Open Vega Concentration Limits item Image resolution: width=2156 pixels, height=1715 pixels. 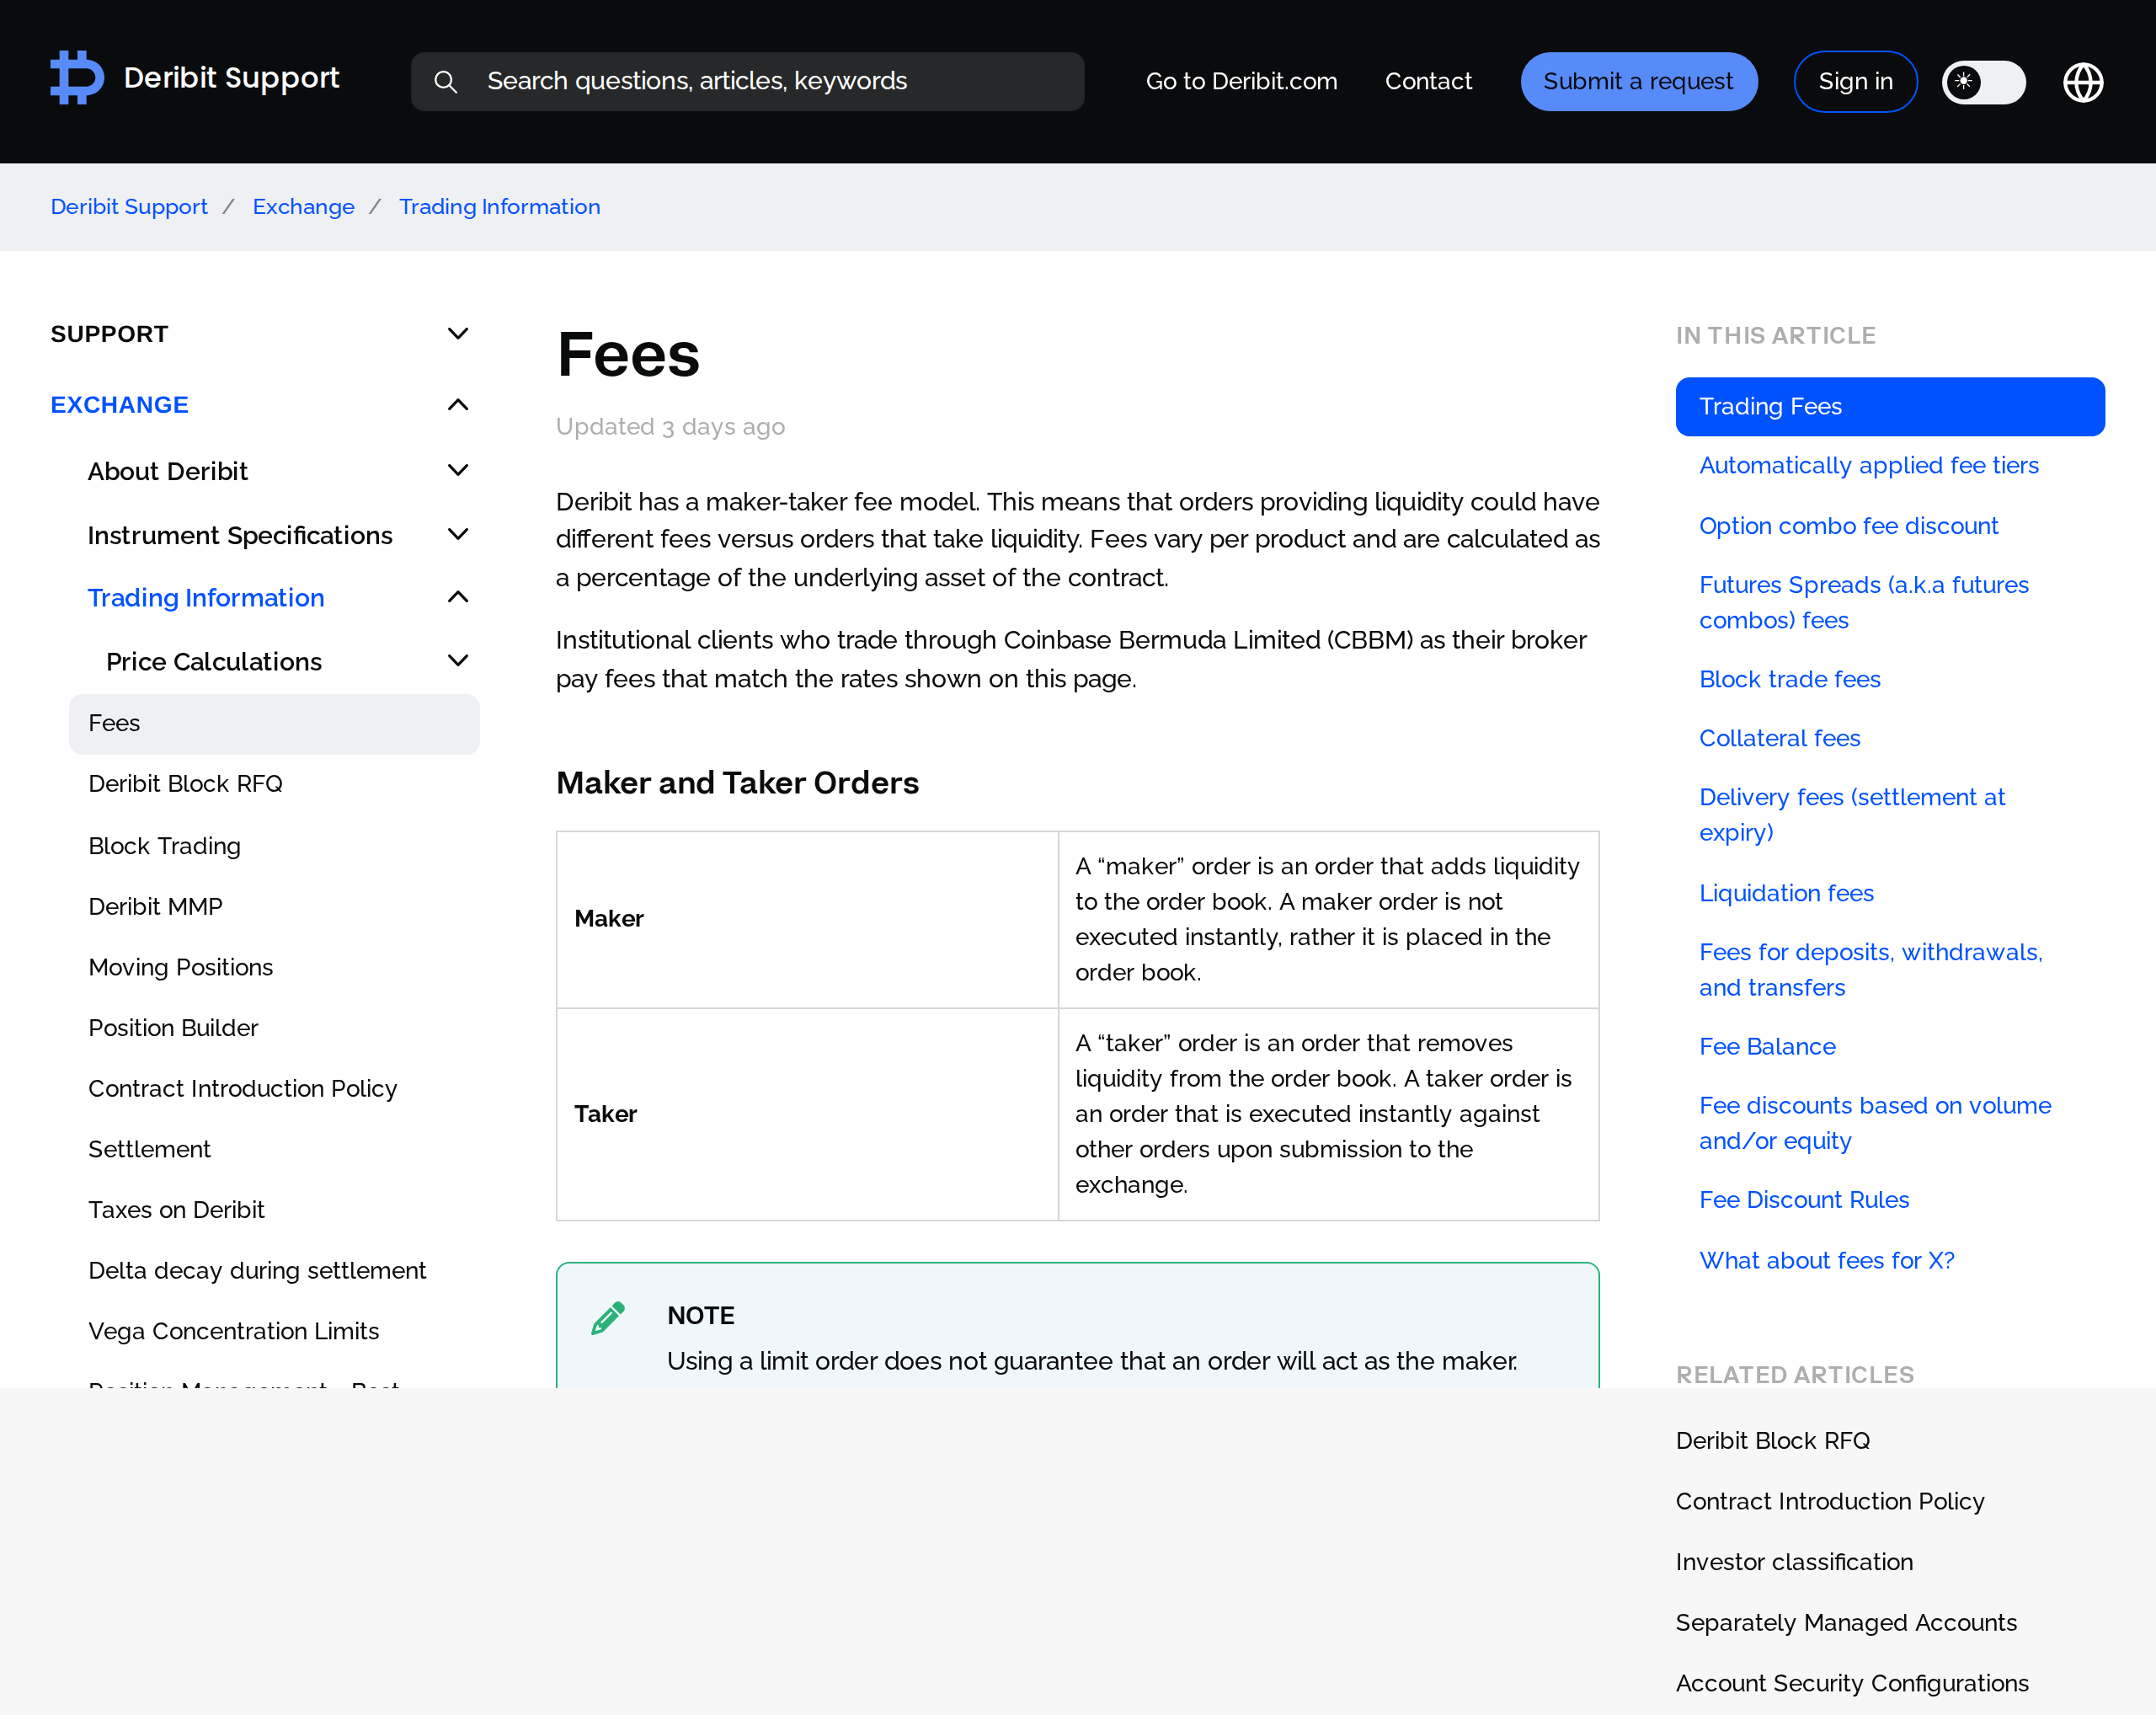pos(233,1332)
